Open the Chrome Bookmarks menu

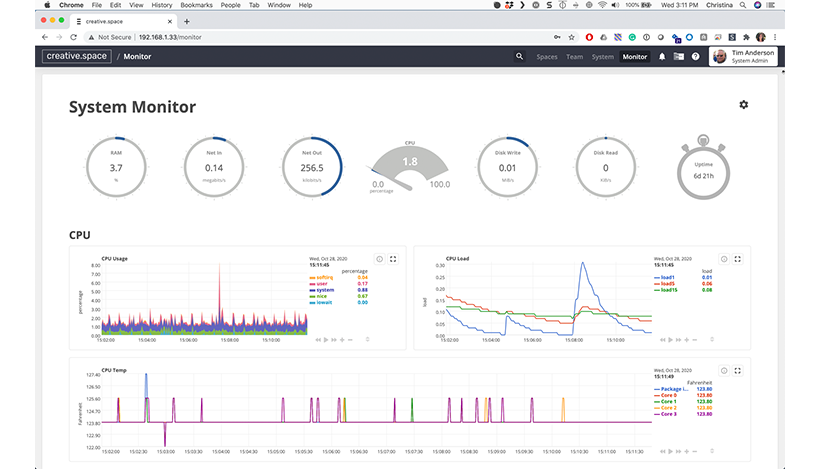pyautogui.click(x=197, y=5)
